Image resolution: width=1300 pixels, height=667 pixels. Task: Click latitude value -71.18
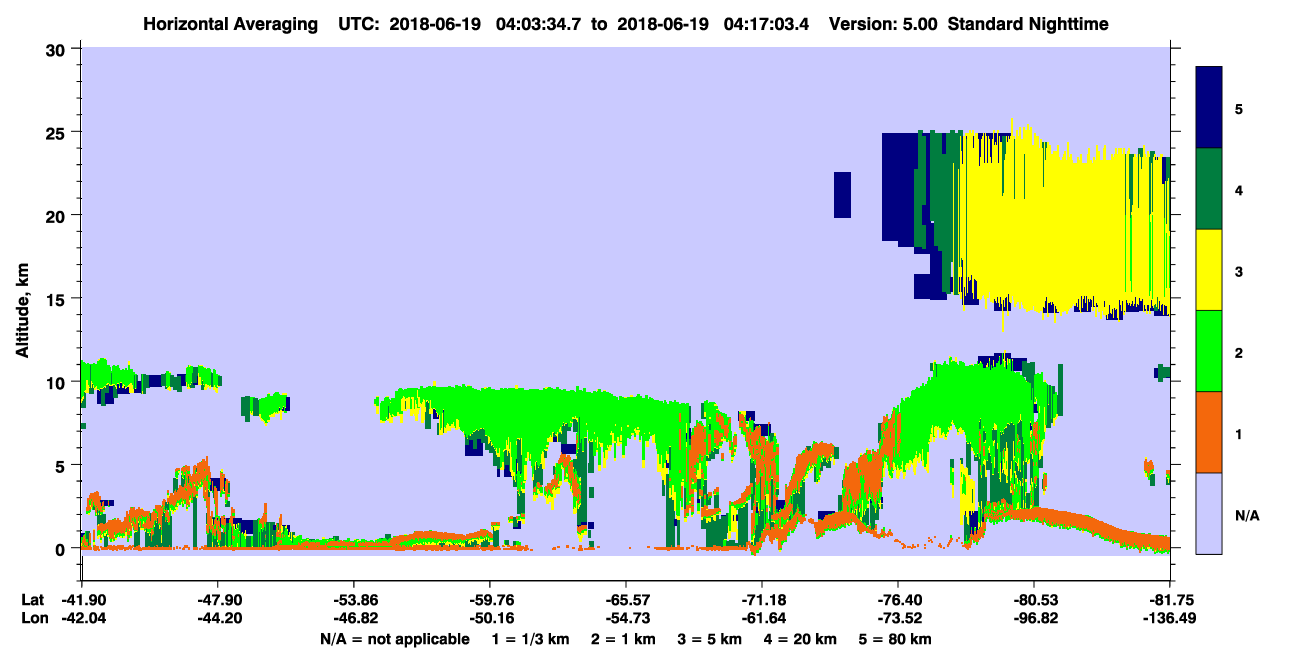click(x=762, y=600)
